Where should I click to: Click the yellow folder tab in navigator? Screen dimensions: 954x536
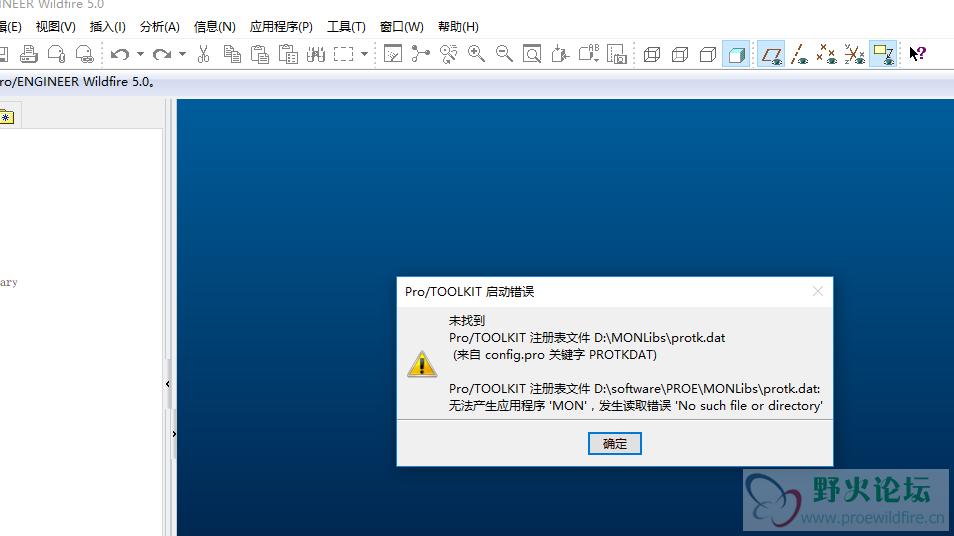point(7,117)
